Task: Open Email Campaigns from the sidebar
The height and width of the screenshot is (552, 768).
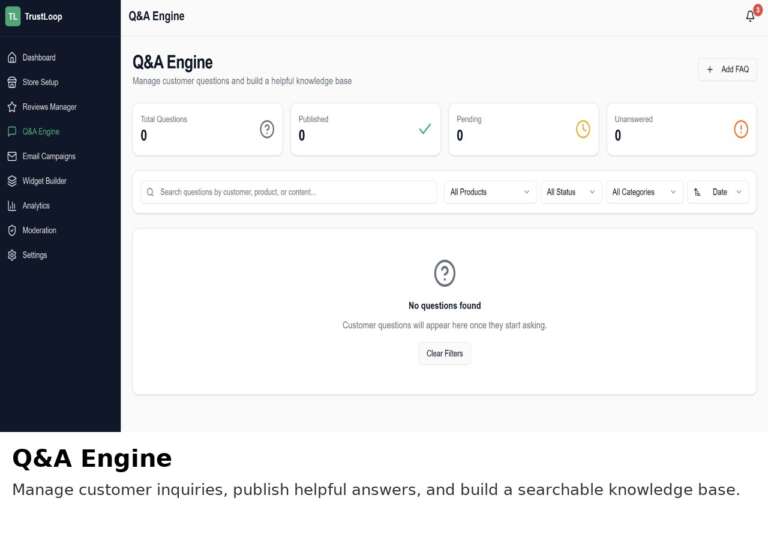Action: click(x=48, y=156)
